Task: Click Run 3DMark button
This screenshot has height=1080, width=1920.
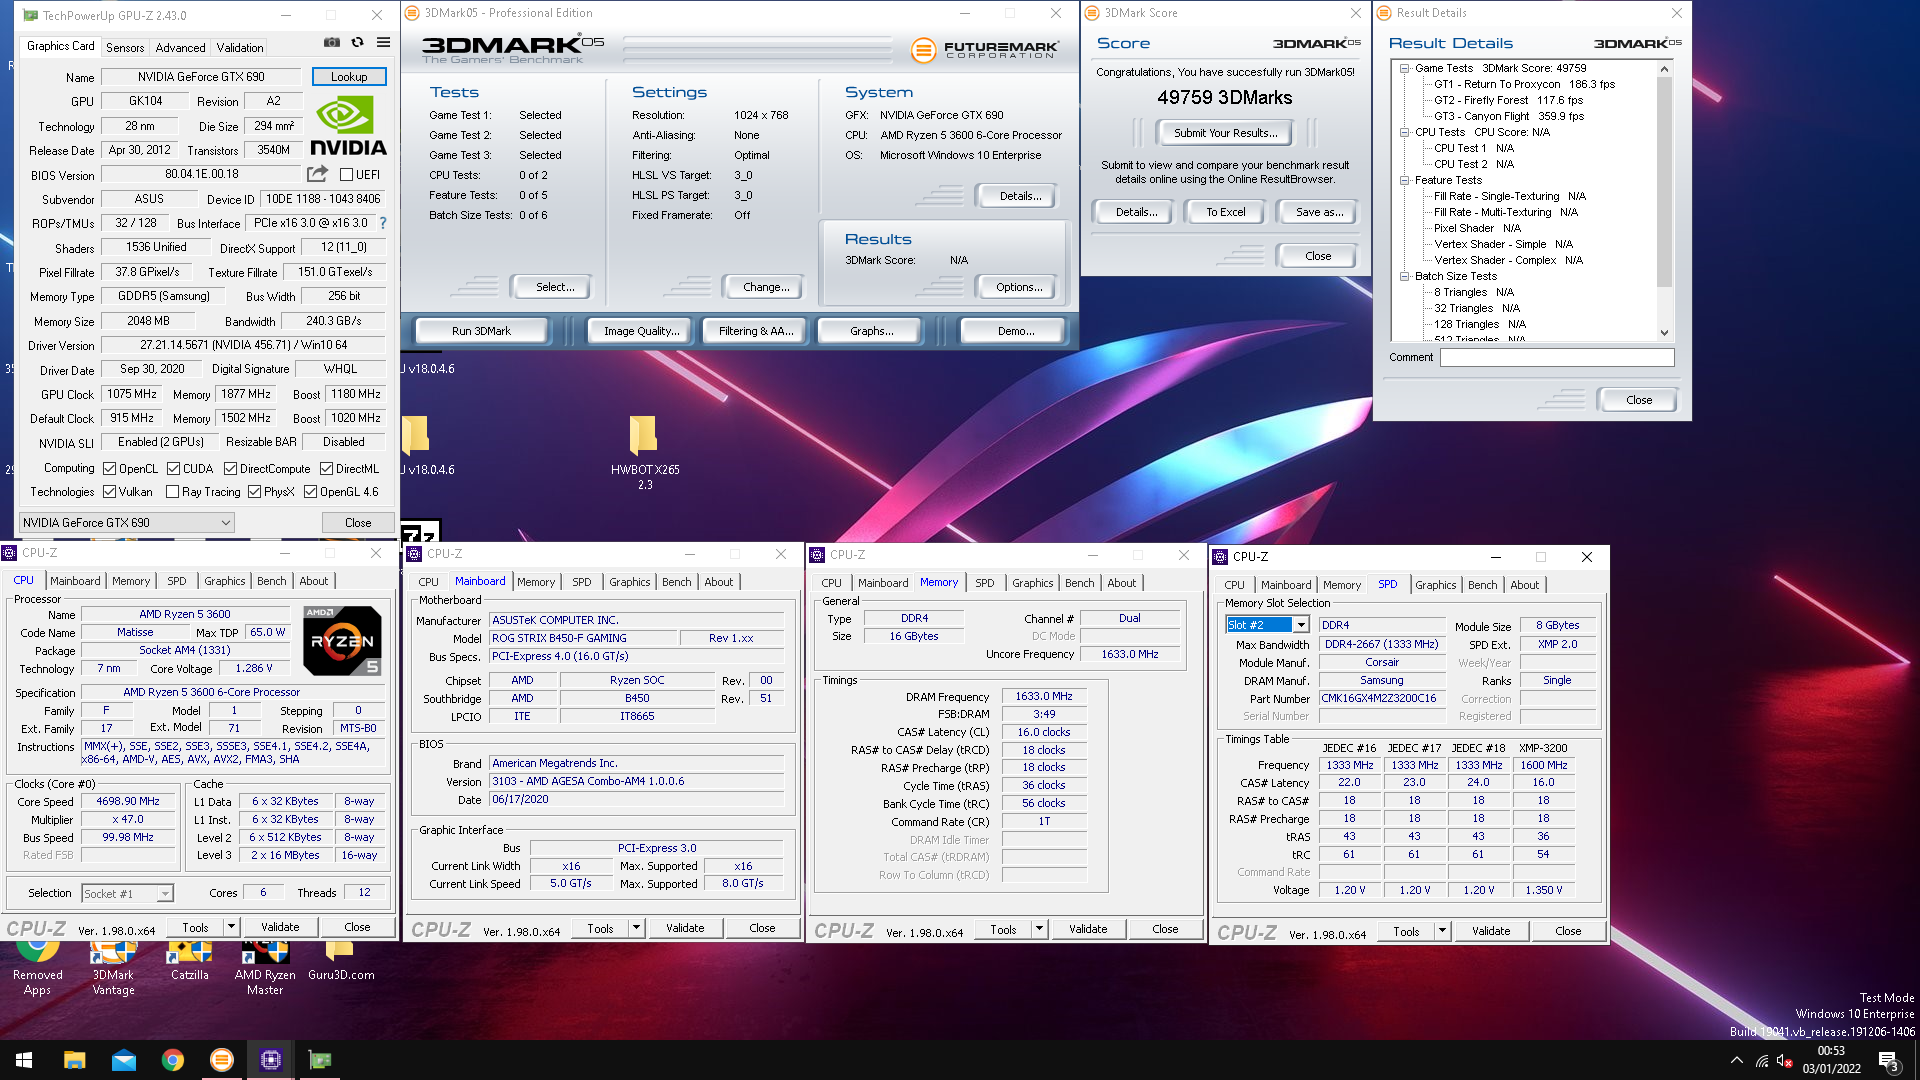Action: click(481, 331)
